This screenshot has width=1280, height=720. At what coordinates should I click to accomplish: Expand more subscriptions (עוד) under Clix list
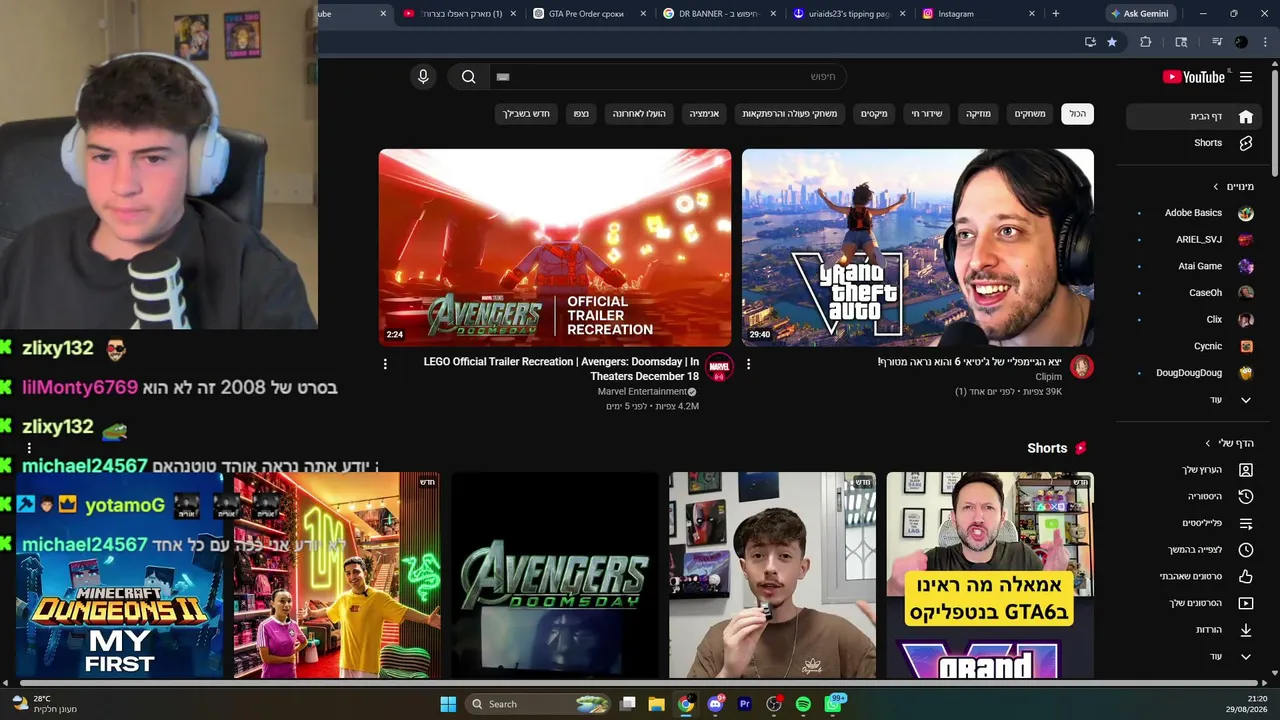pos(1192,400)
